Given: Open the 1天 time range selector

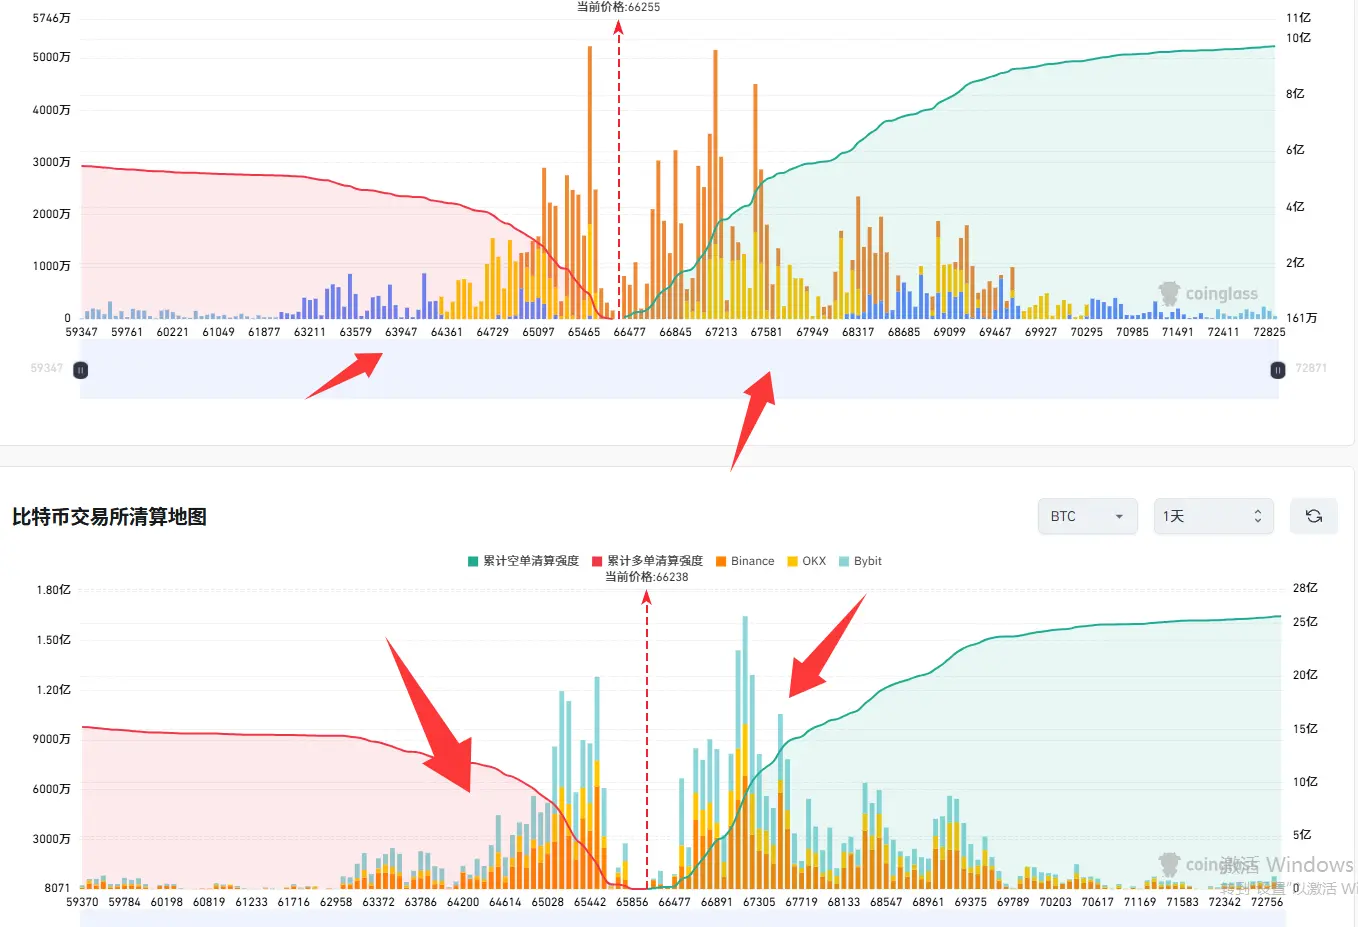Looking at the screenshot, I should [x=1213, y=516].
